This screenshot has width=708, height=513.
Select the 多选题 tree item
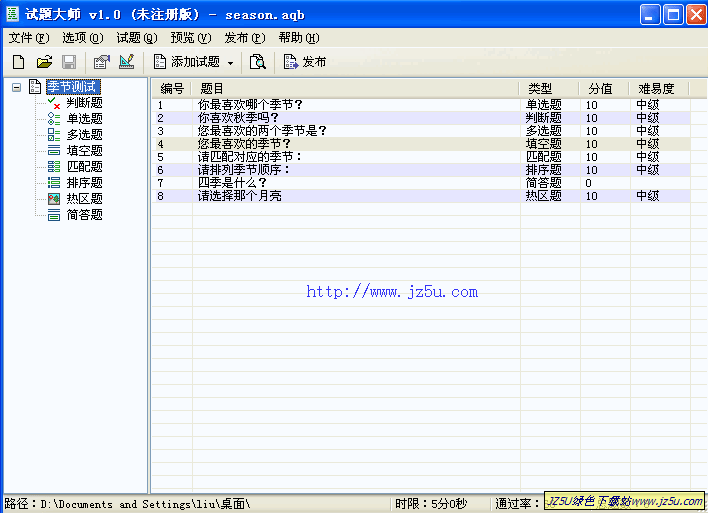84,135
